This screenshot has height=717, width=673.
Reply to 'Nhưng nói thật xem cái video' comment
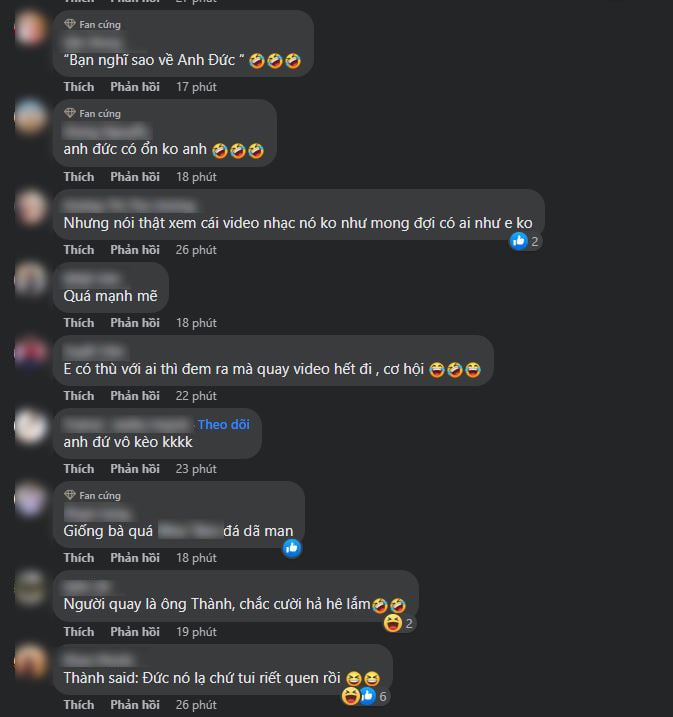tap(135, 250)
